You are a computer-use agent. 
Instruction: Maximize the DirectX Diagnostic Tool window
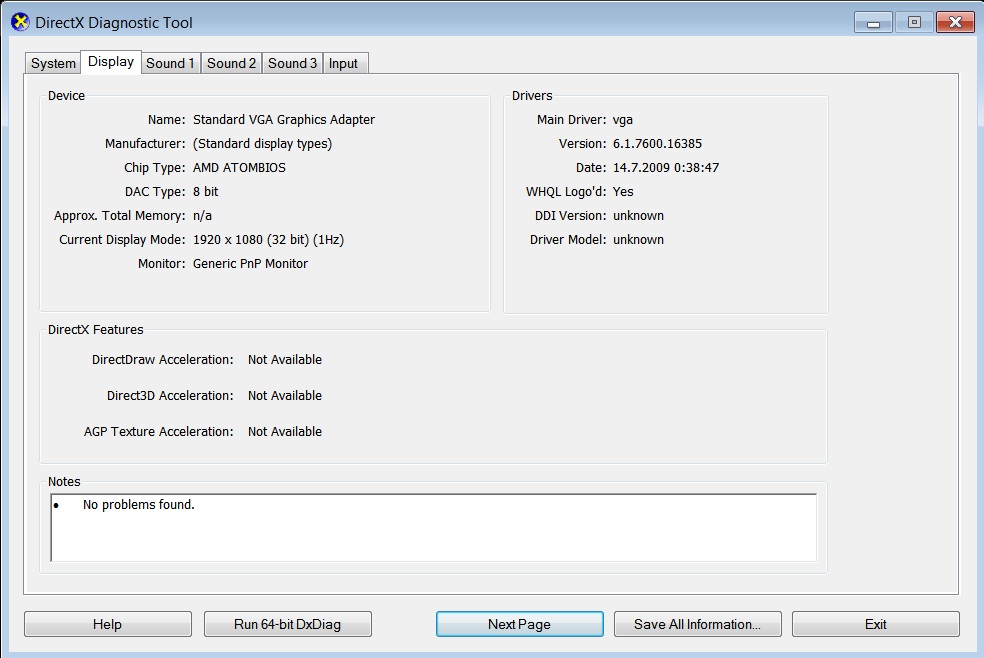pos(914,23)
